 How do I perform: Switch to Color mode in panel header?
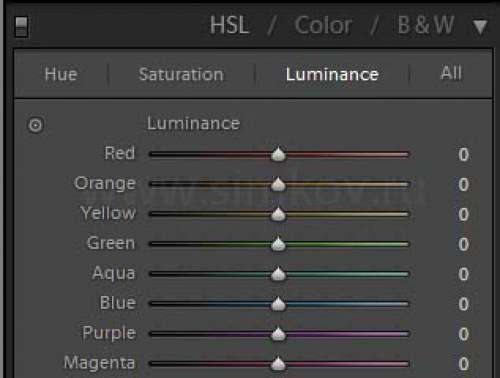click(323, 25)
